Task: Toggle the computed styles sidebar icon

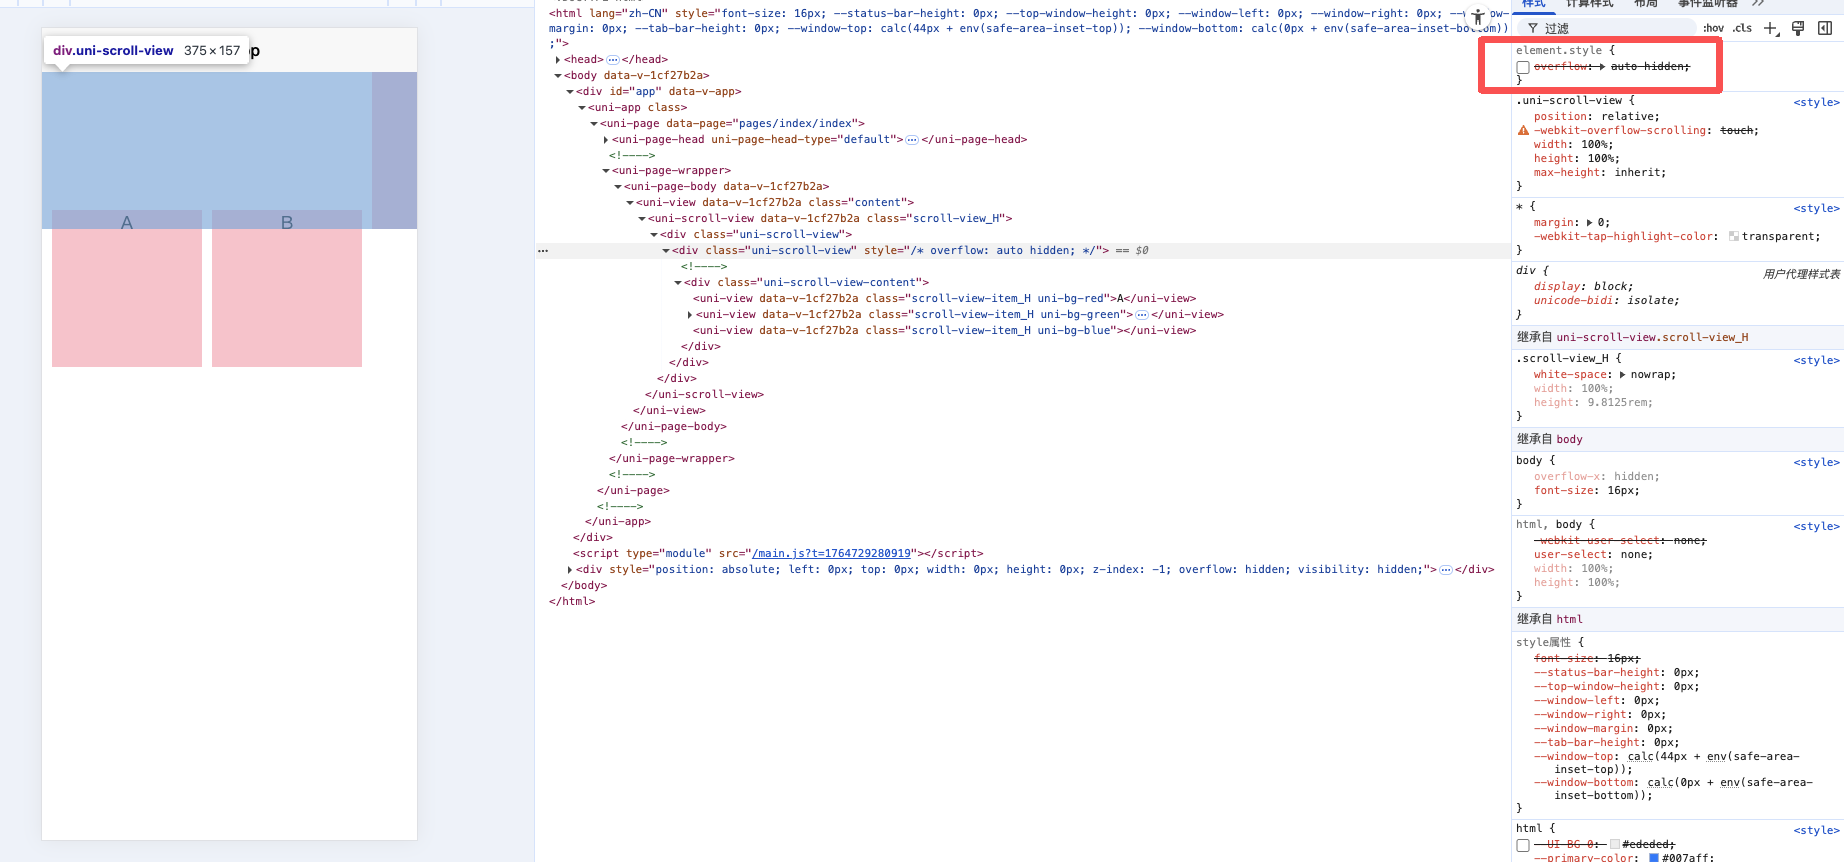Action: 1825,28
